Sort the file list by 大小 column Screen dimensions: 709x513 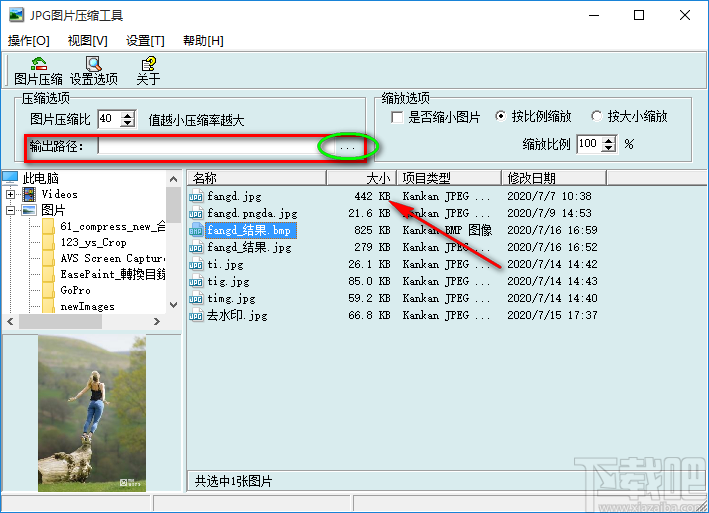[x=361, y=178]
